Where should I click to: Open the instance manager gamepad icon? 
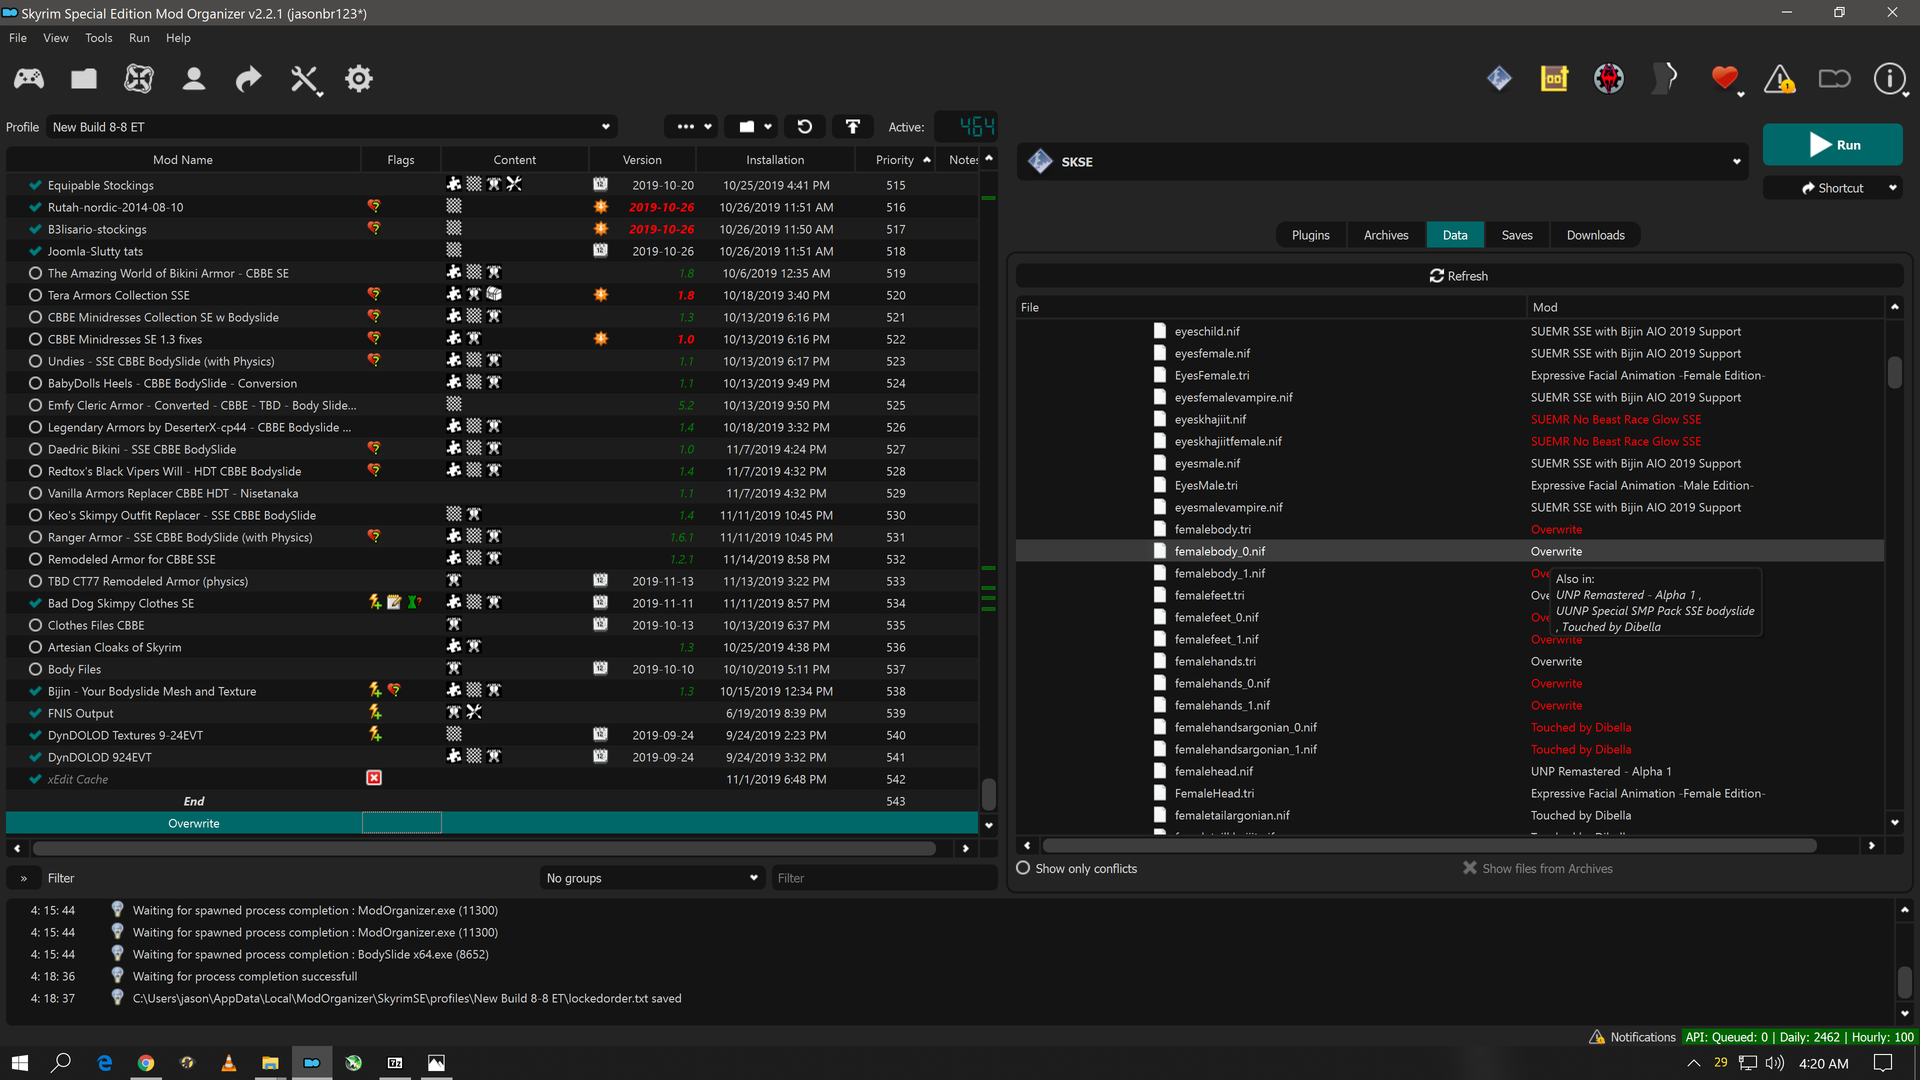(x=29, y=79)
